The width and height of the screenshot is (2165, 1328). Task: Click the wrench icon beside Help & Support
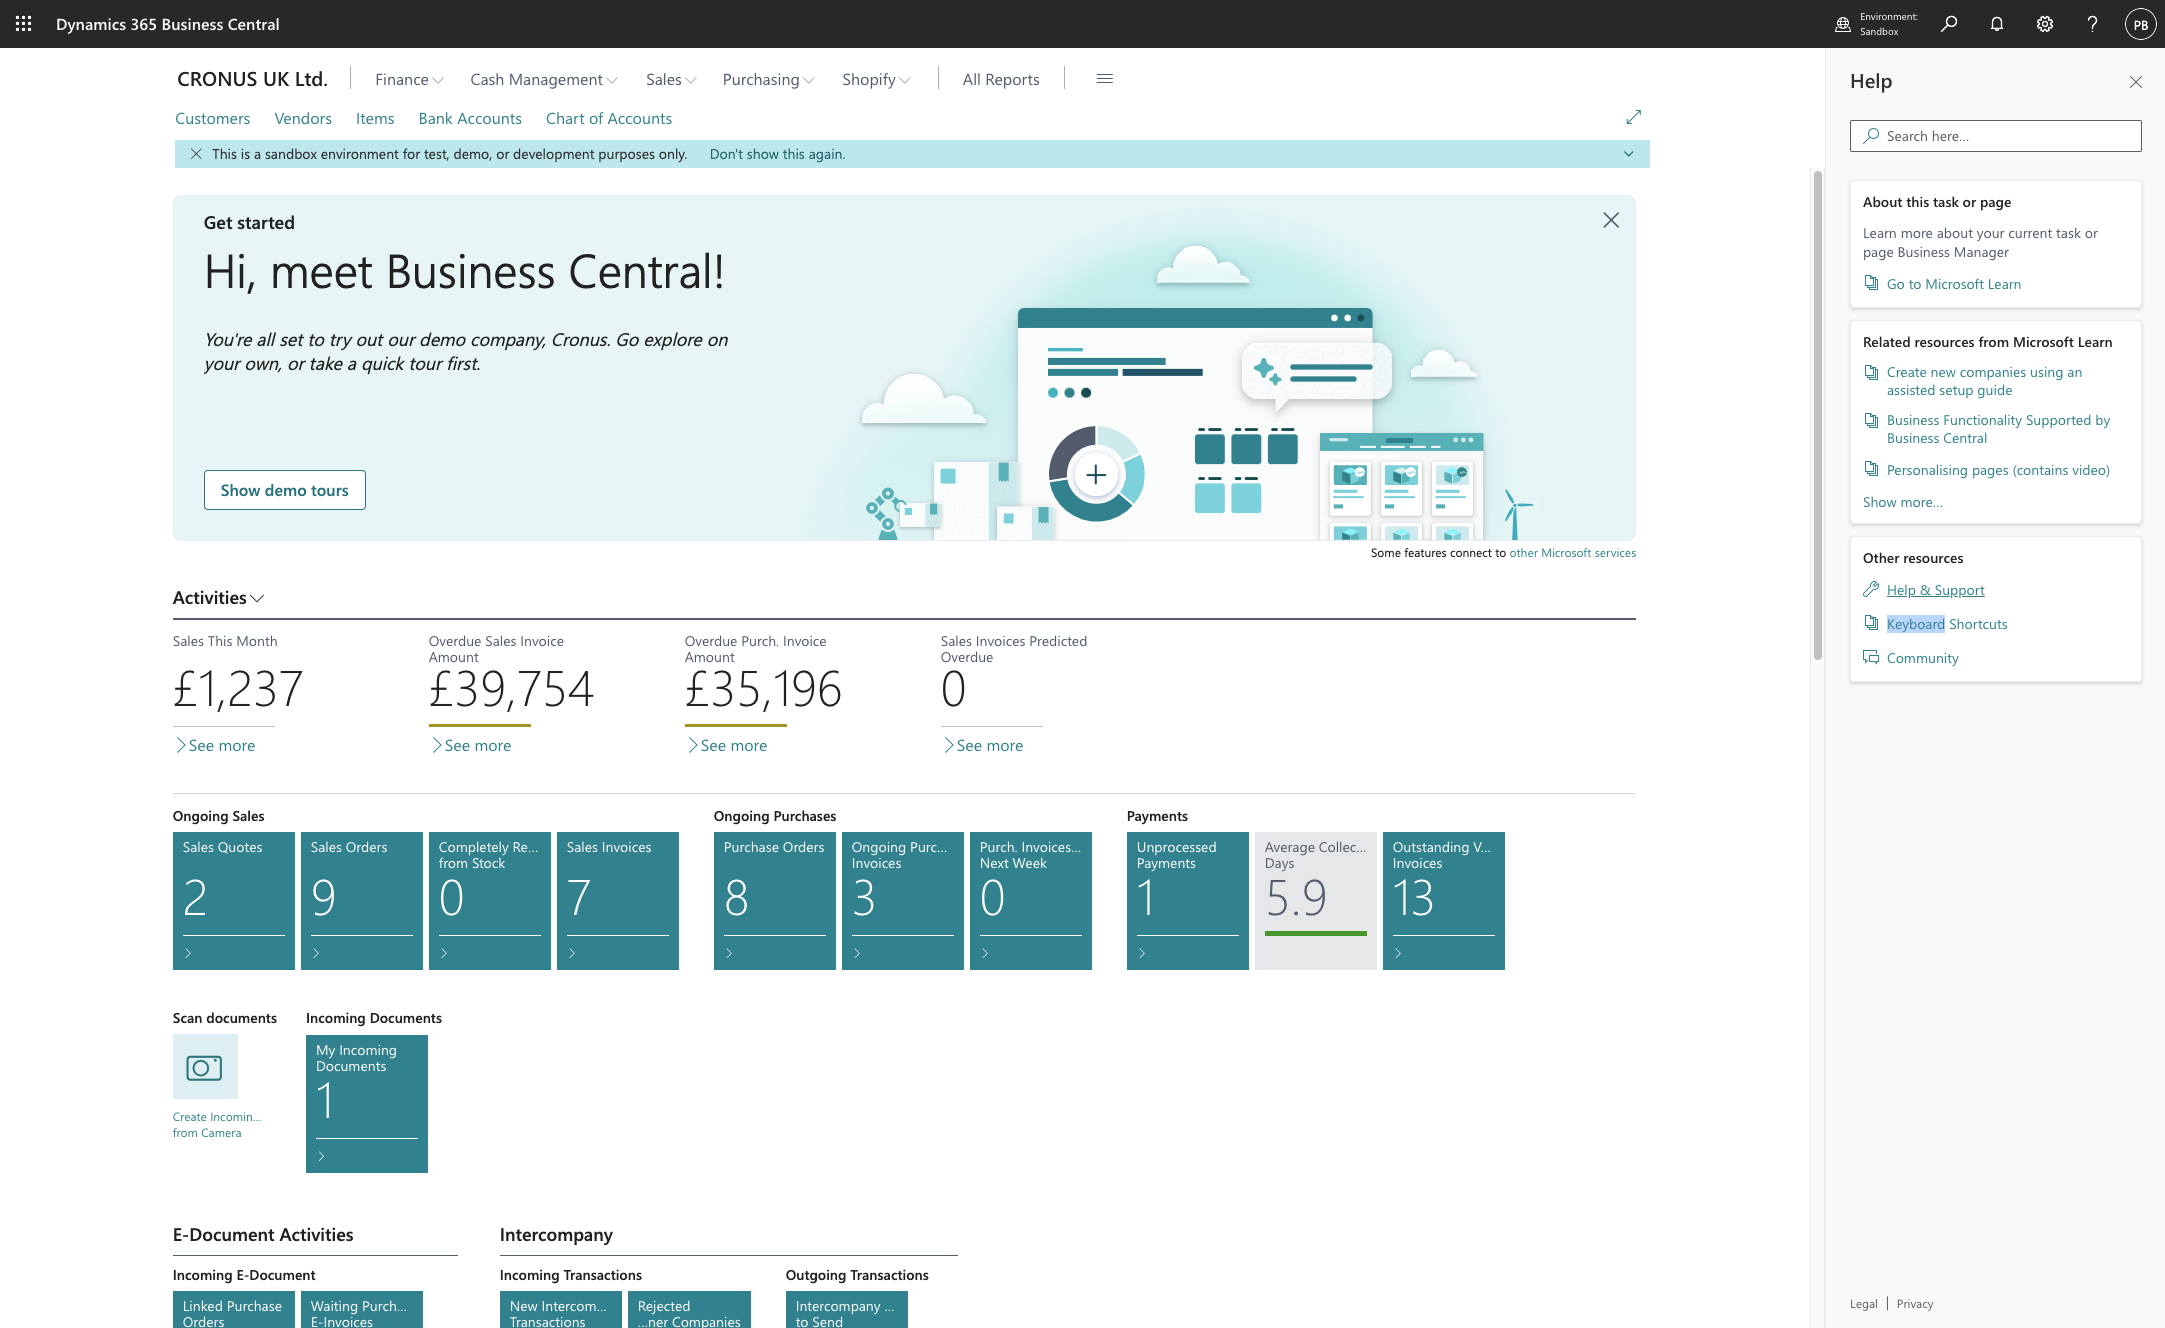(1871, 589)
